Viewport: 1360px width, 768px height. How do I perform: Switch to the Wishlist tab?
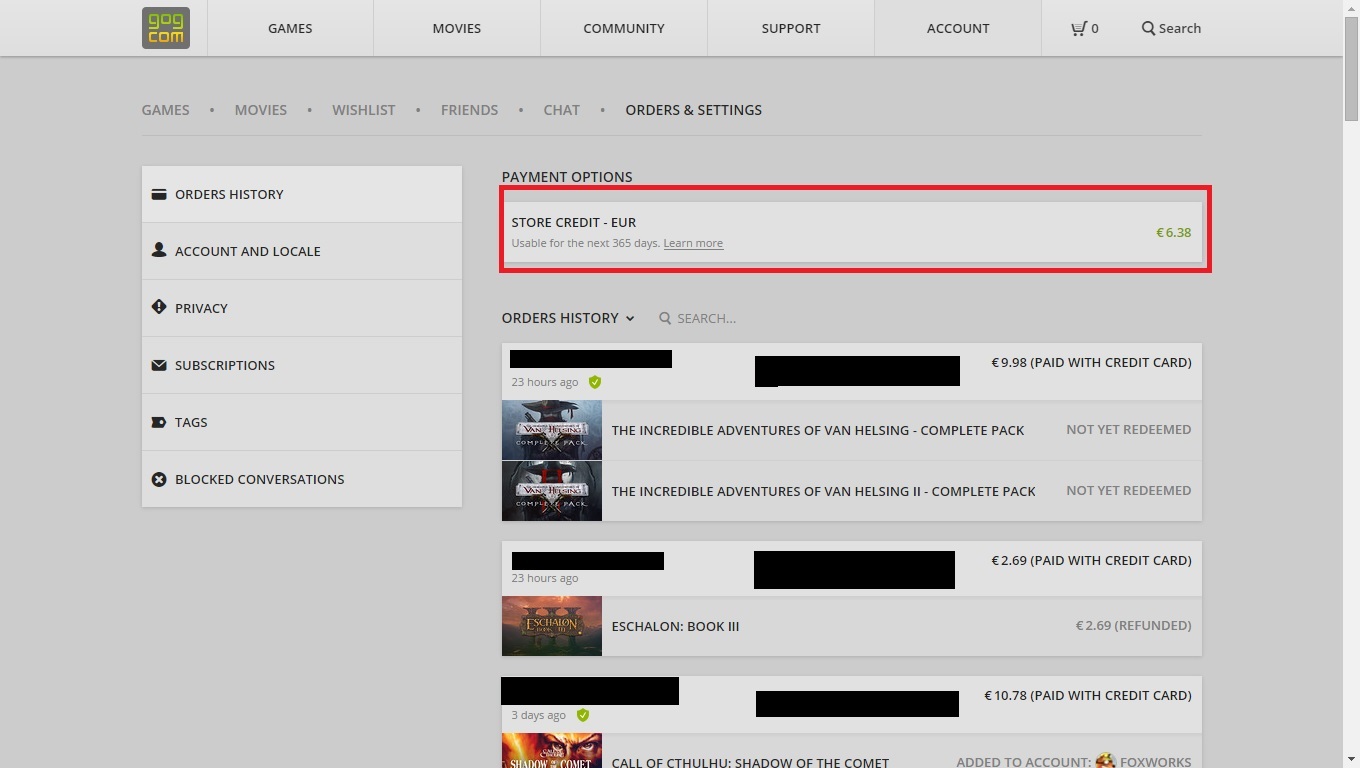click(x=364, y=110)
